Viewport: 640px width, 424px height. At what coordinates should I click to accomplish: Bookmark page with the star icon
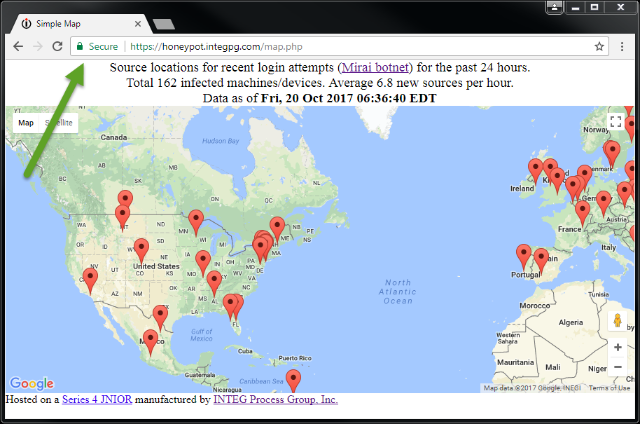click(599, 47)
